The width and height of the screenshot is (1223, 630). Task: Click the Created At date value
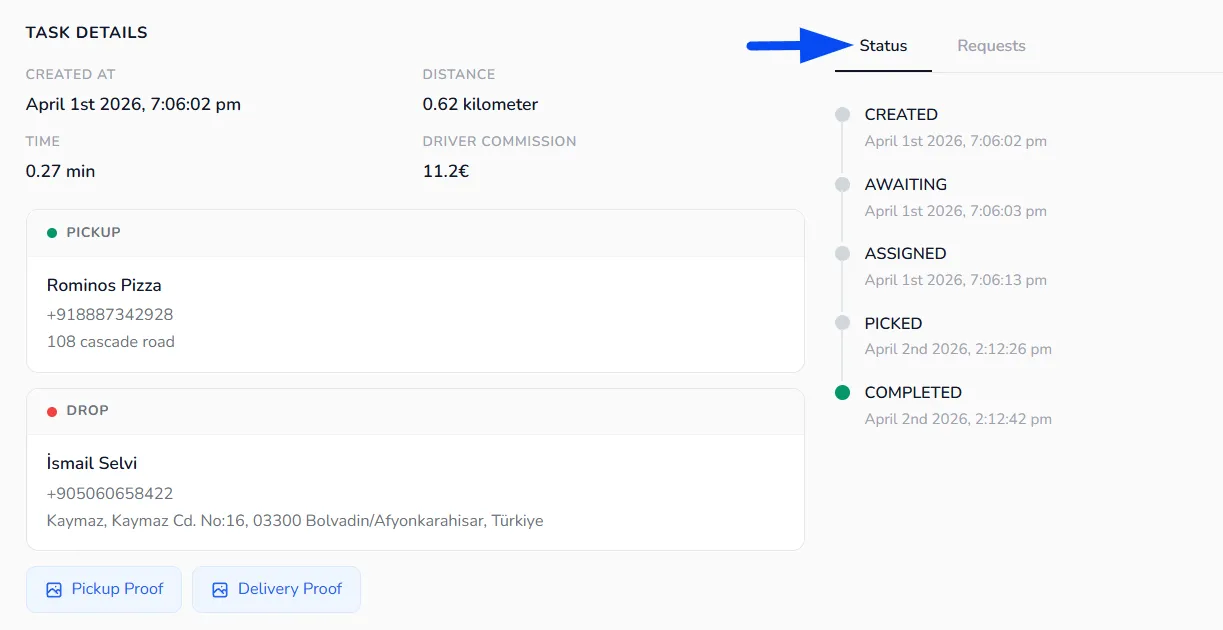tap(133, 104)
